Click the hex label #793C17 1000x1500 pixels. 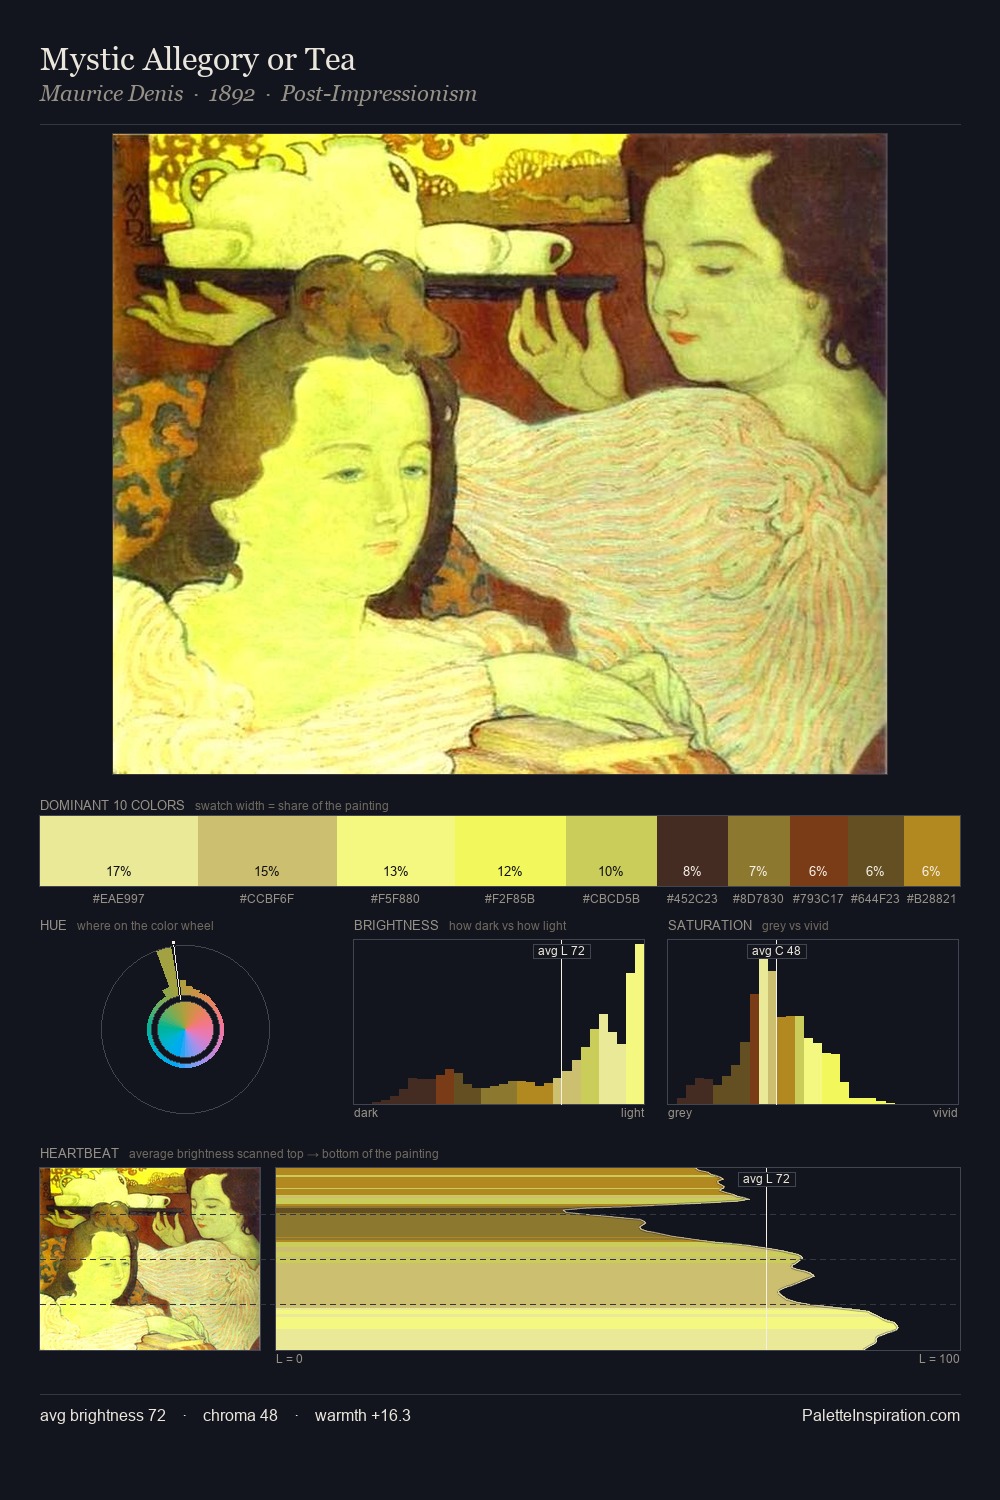pyautogui.click(x=818, y=899)
